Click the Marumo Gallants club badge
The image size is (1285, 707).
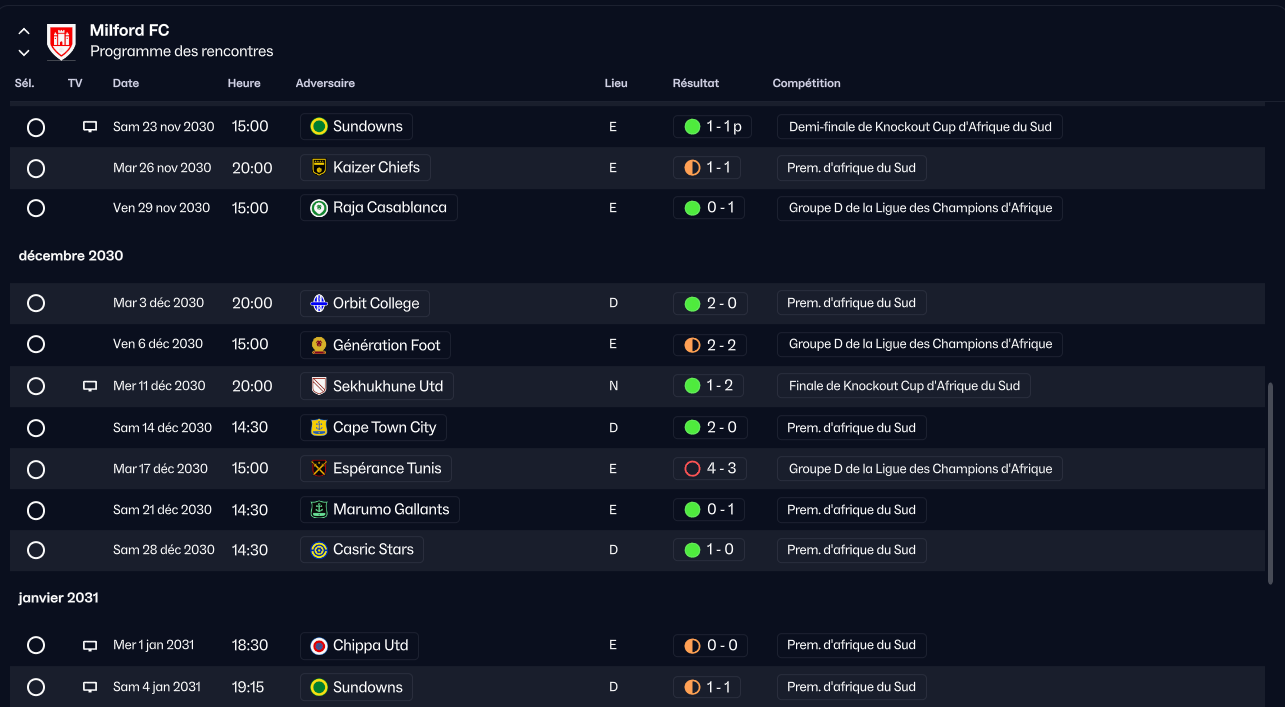(x=319, y=509)
